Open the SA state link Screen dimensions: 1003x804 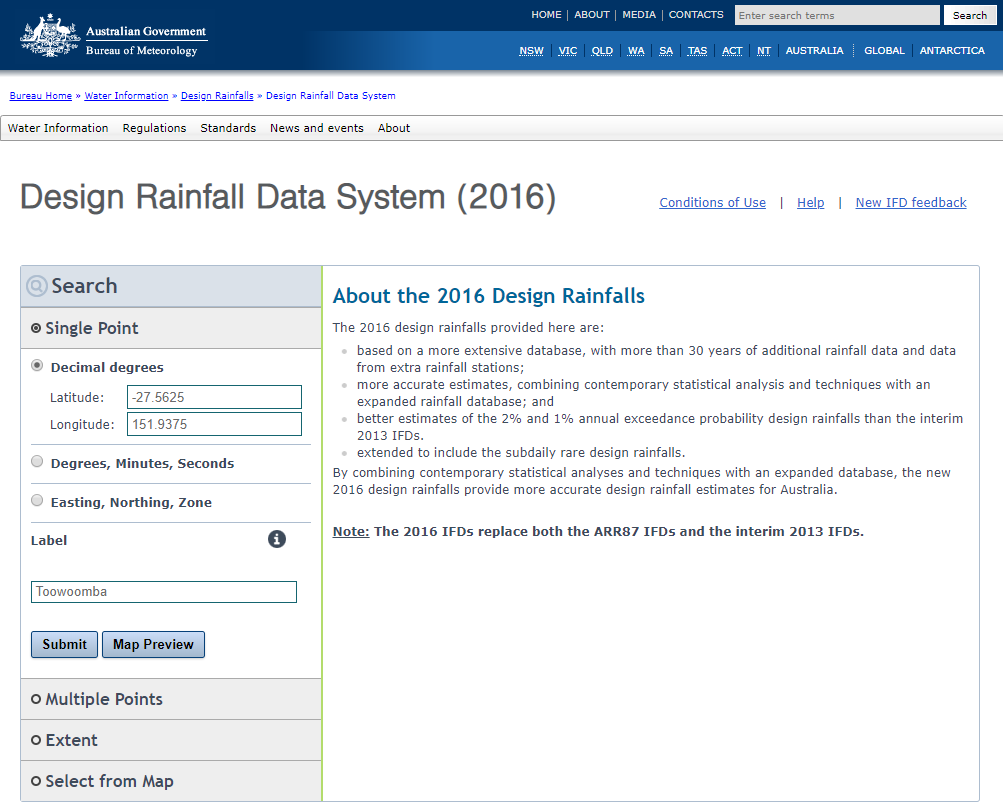666,51
